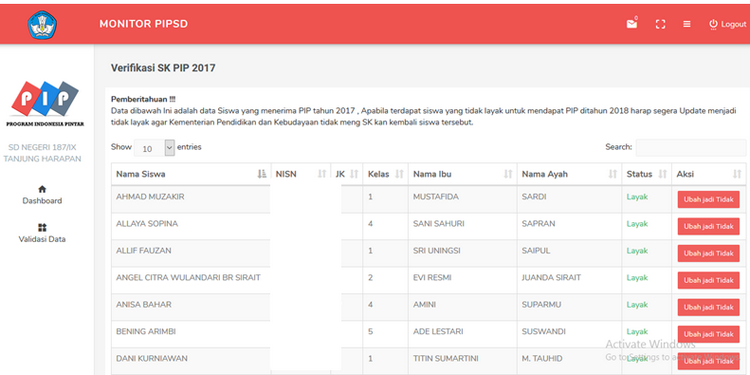Click the Logout power icon

(713, 24)
